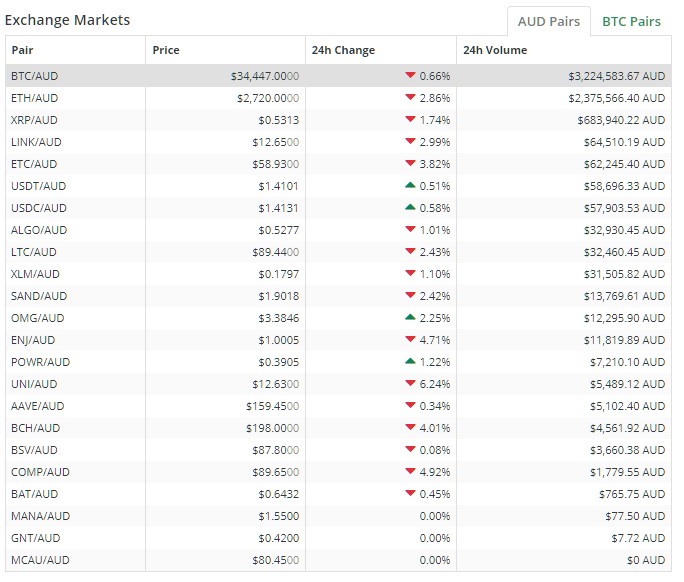Sort by the Pair column header
Viewport: 684px width, 582px height.
click(22, 50)
